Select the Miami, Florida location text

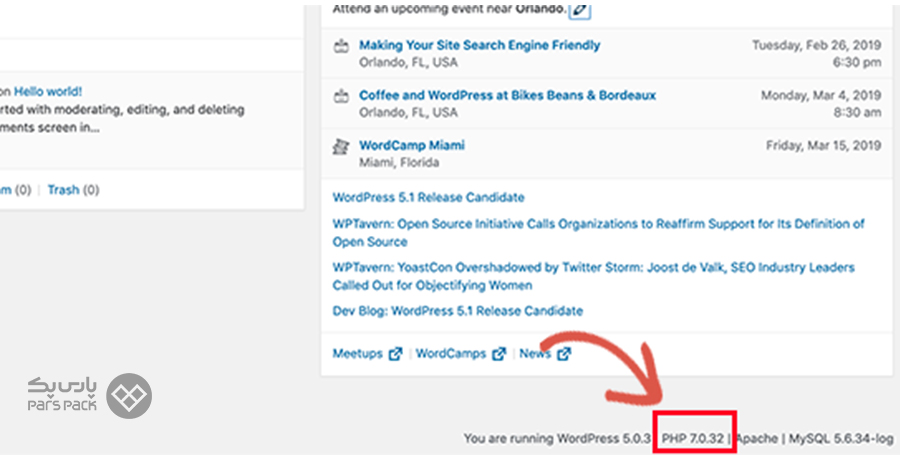(399, 162)
